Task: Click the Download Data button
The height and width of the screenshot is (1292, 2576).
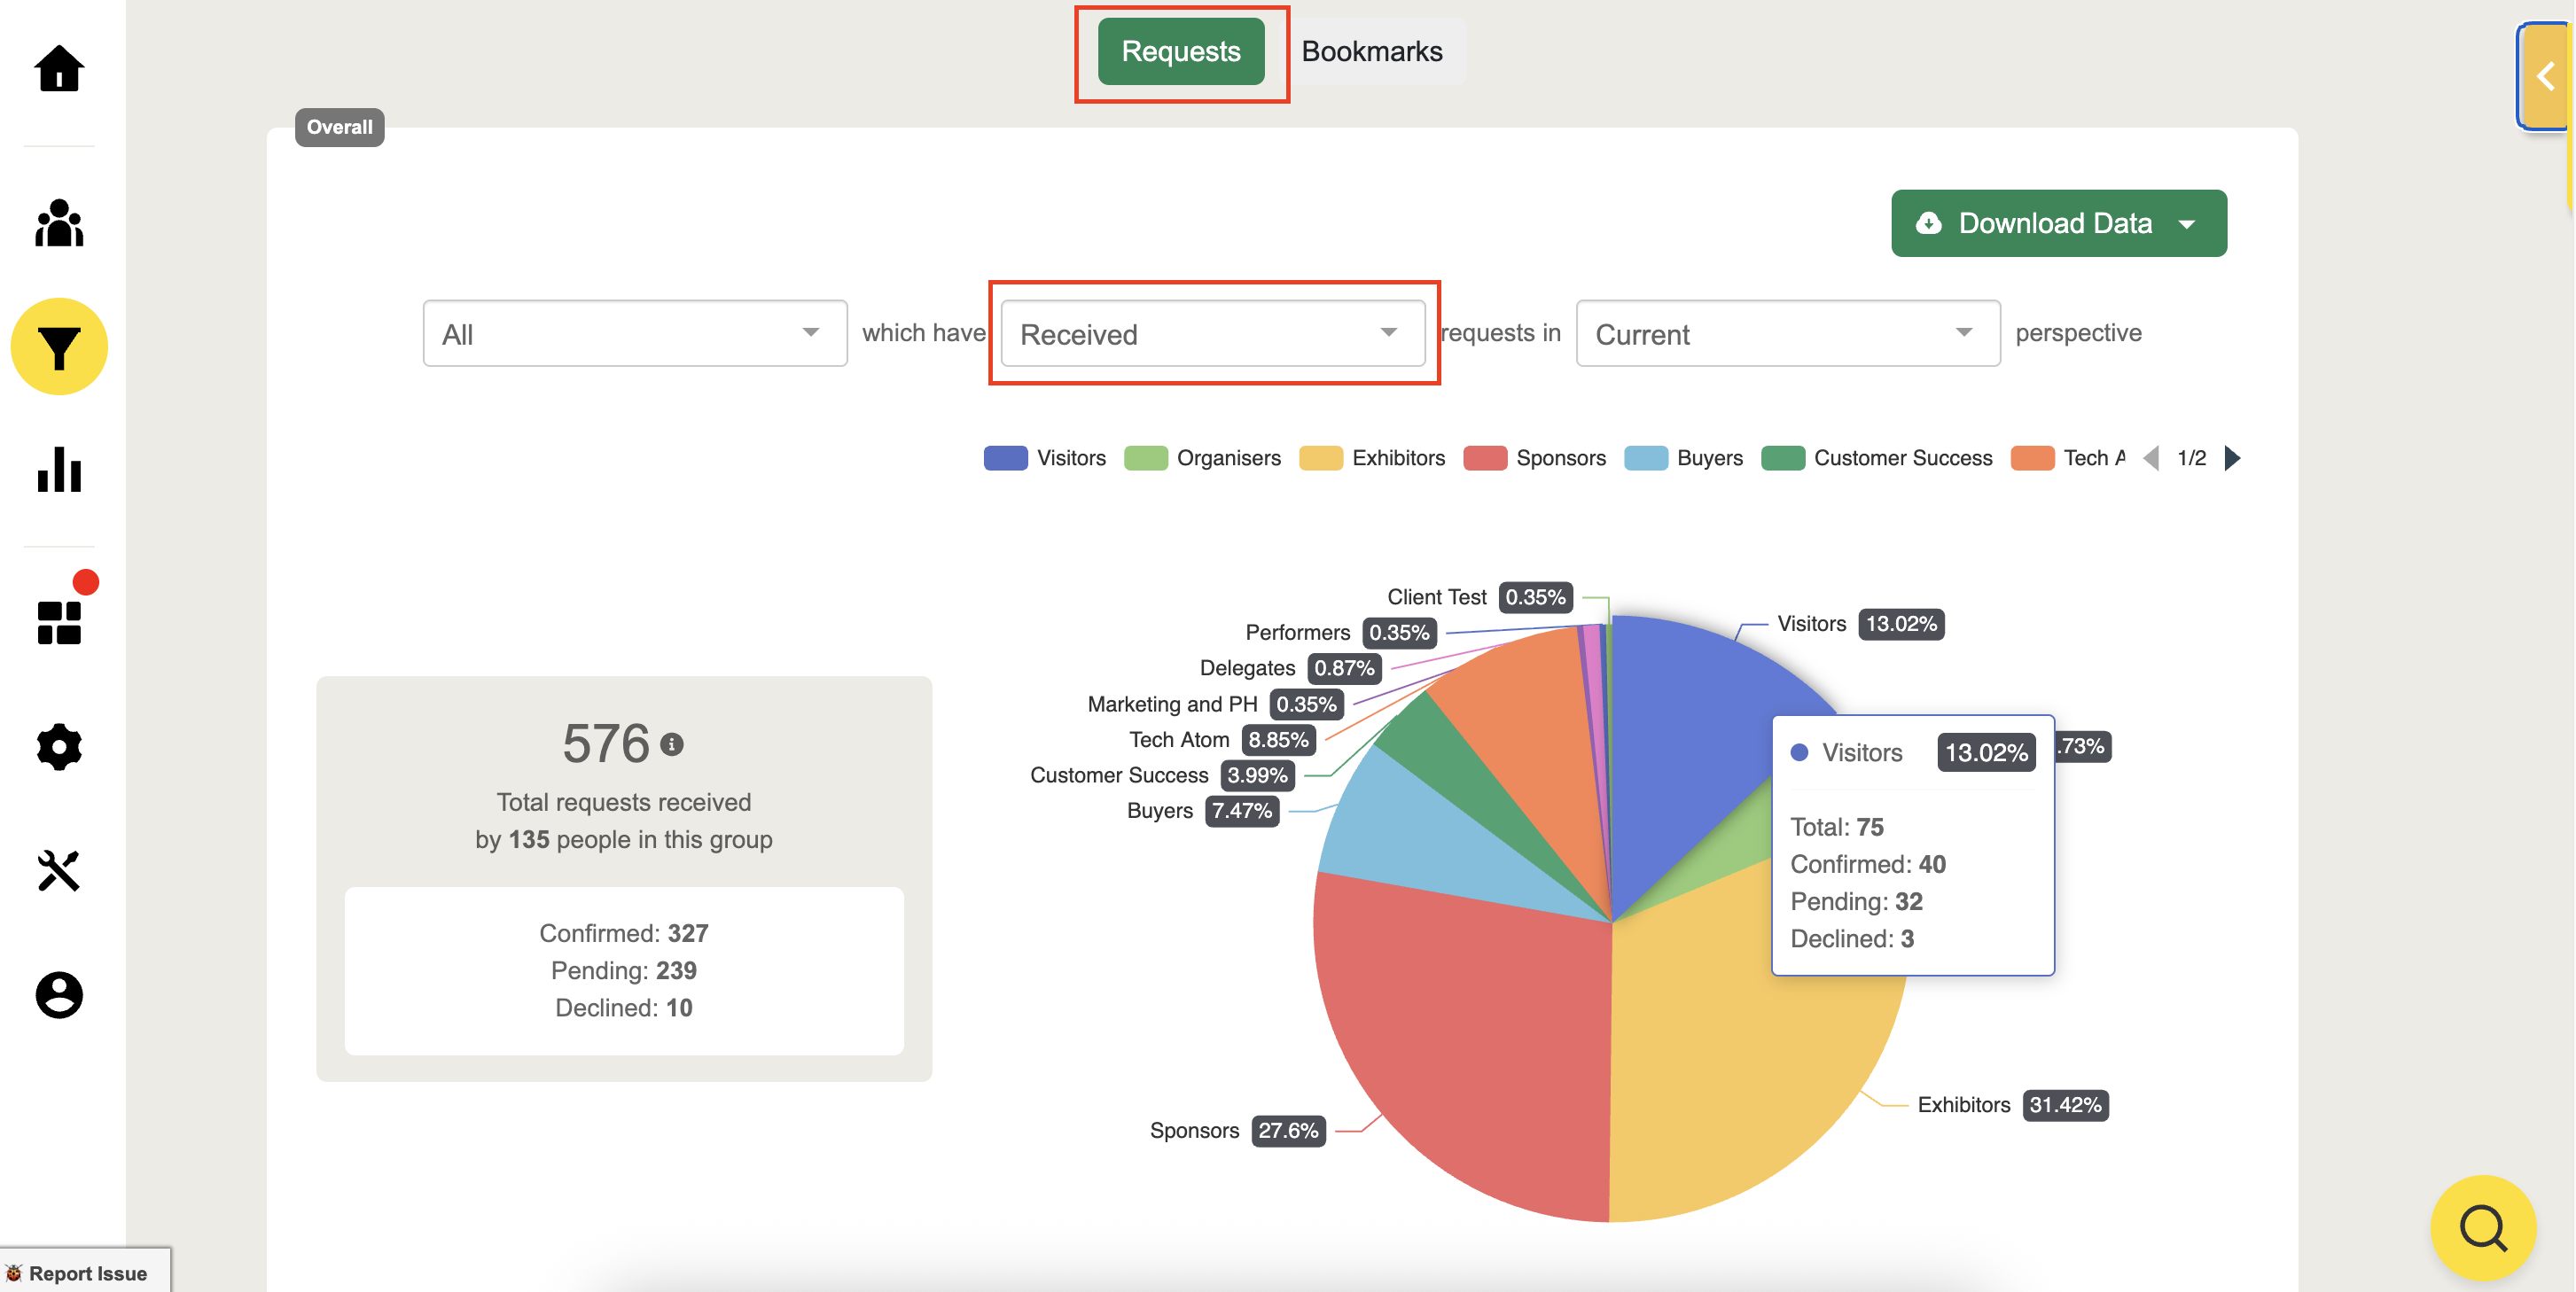Action: coord(2058,223)
